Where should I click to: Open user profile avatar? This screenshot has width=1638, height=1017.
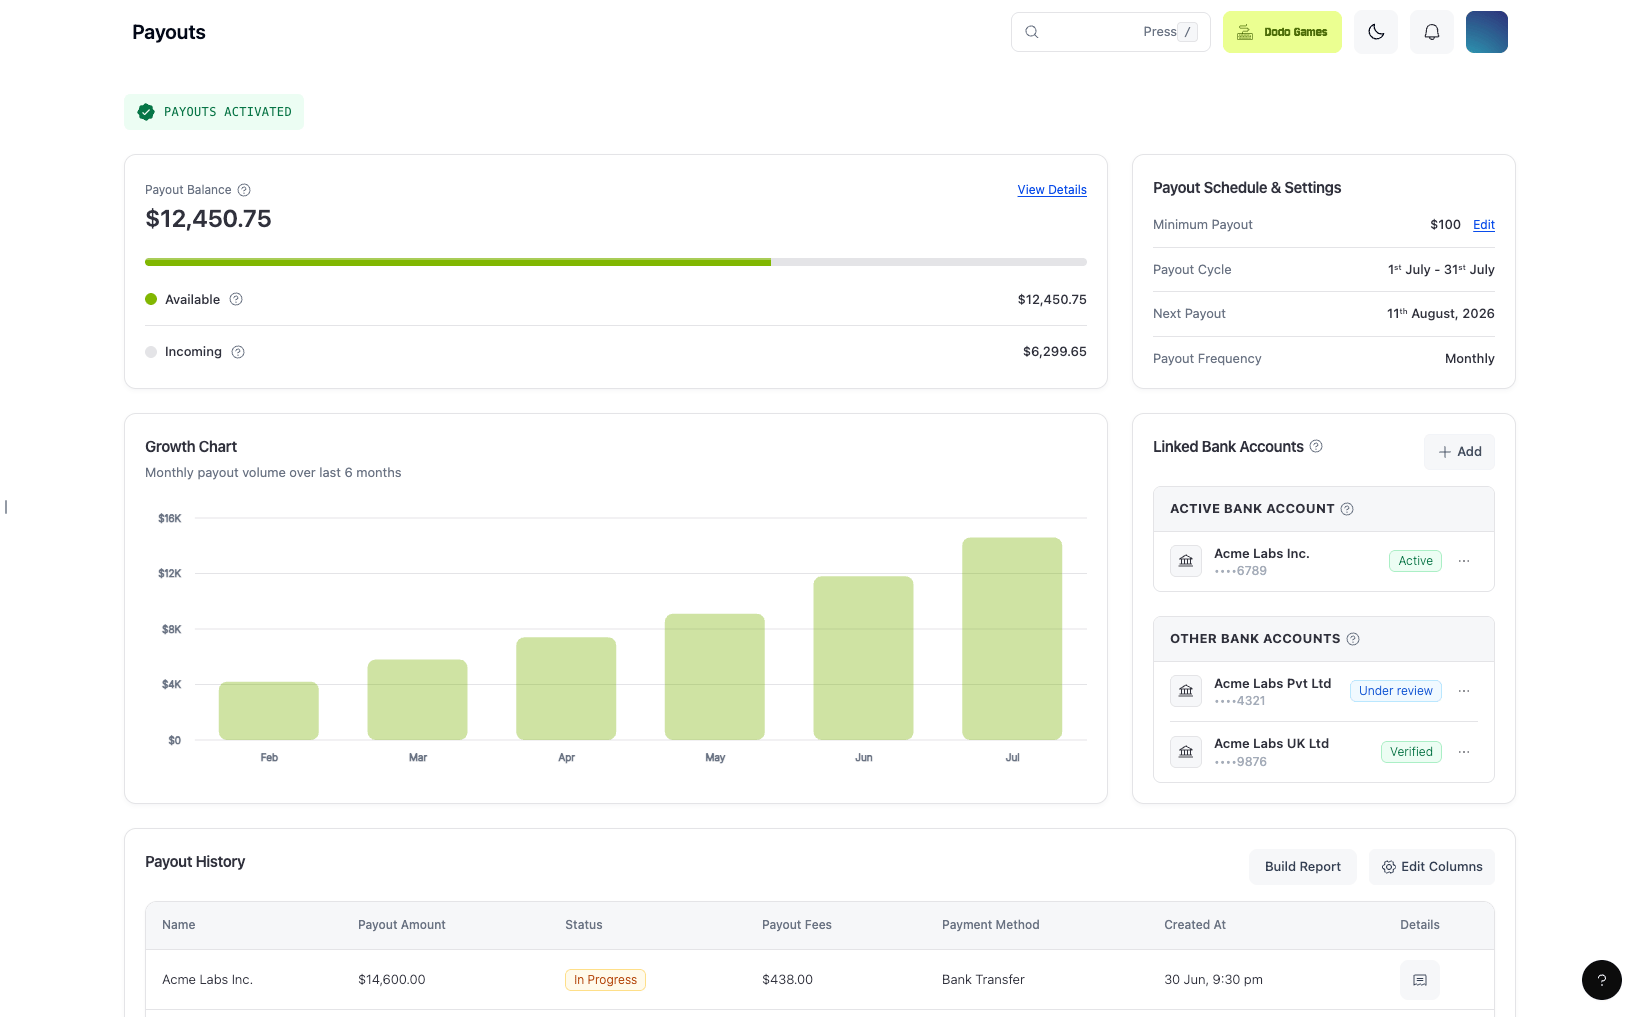click(x=1487, y=32)
